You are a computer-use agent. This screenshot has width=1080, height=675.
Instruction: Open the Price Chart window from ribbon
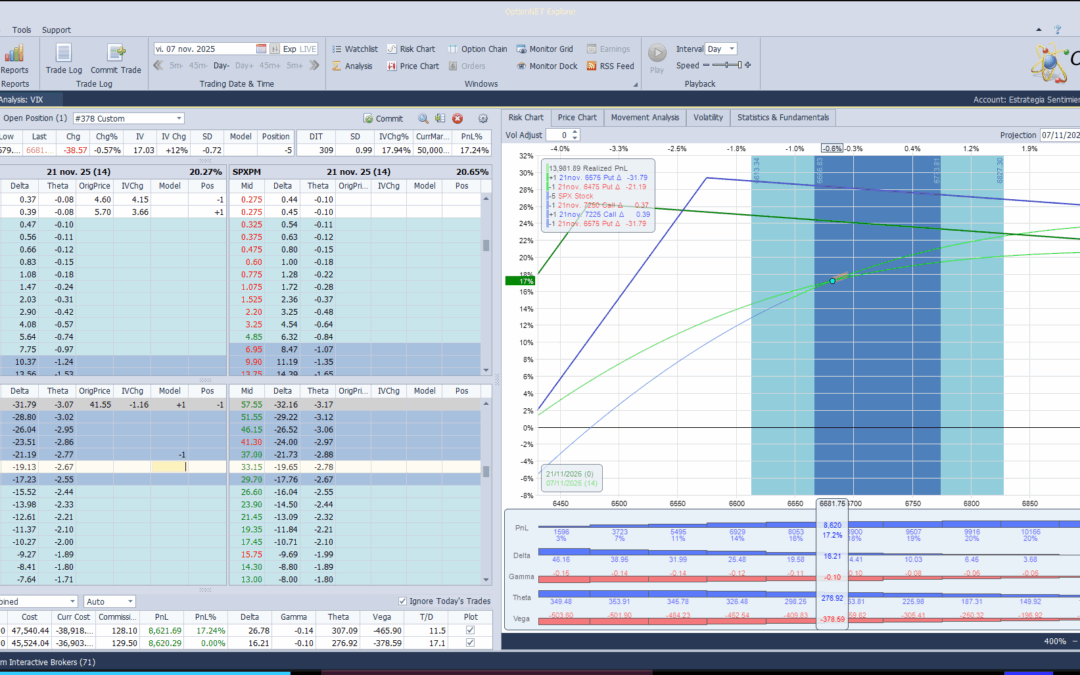[x=413, y=66]
